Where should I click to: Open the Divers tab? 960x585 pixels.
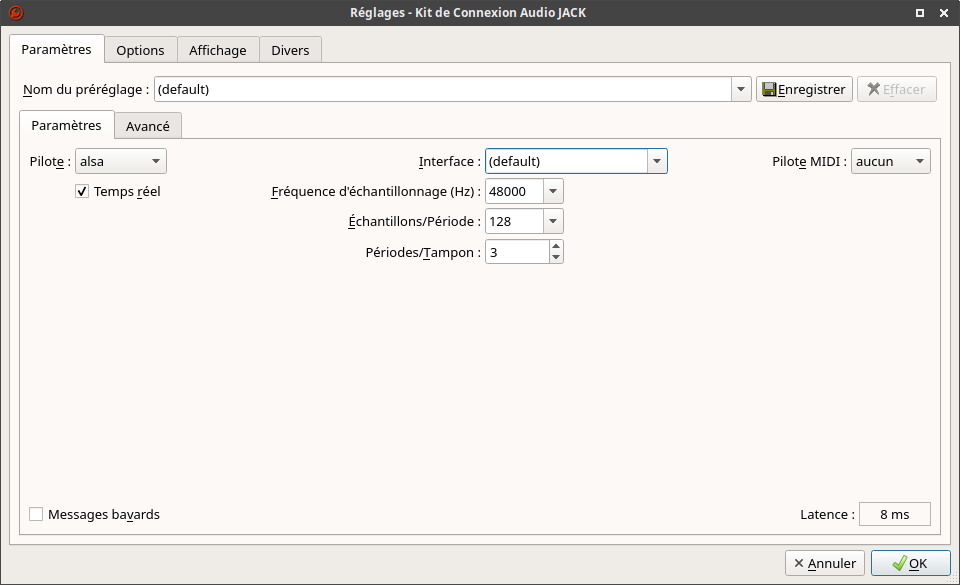click(290, 50)
